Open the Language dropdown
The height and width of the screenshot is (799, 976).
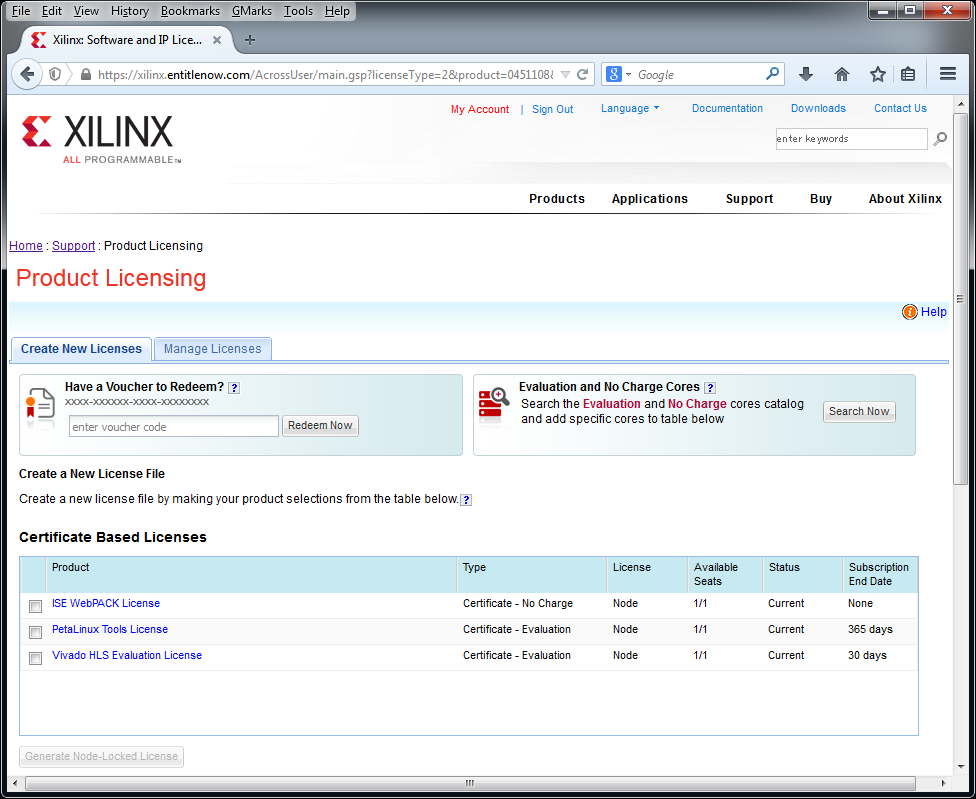pos(629,108)
